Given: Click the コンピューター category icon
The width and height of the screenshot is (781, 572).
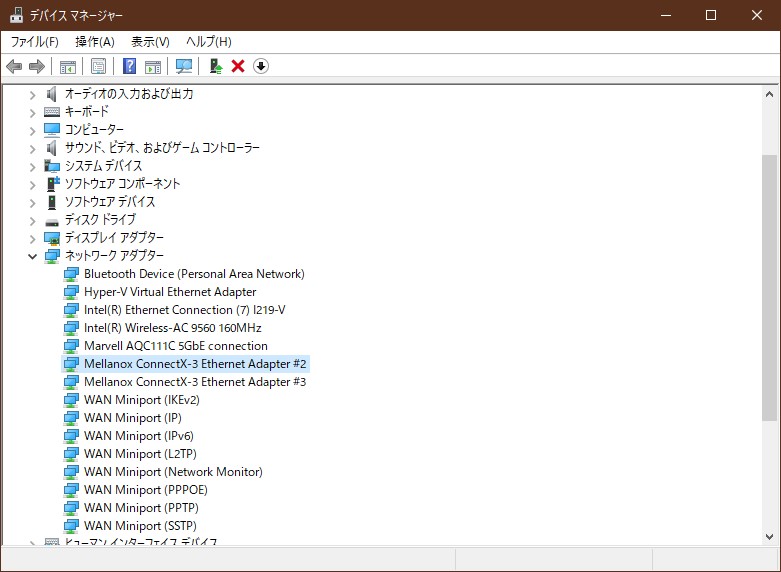Looking at the screenshot, I should (x=52, y=130).
